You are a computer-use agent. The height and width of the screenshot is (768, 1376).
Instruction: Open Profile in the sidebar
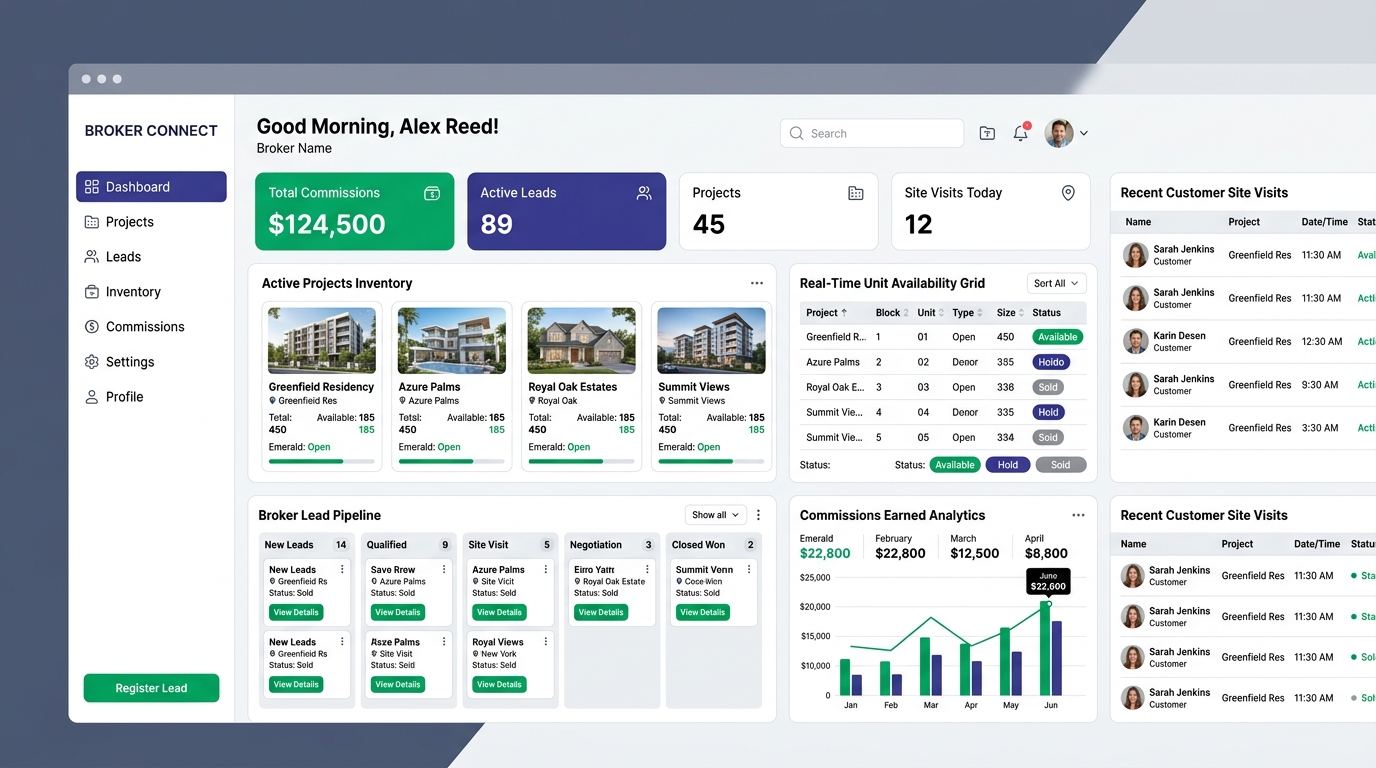[151, 397]
